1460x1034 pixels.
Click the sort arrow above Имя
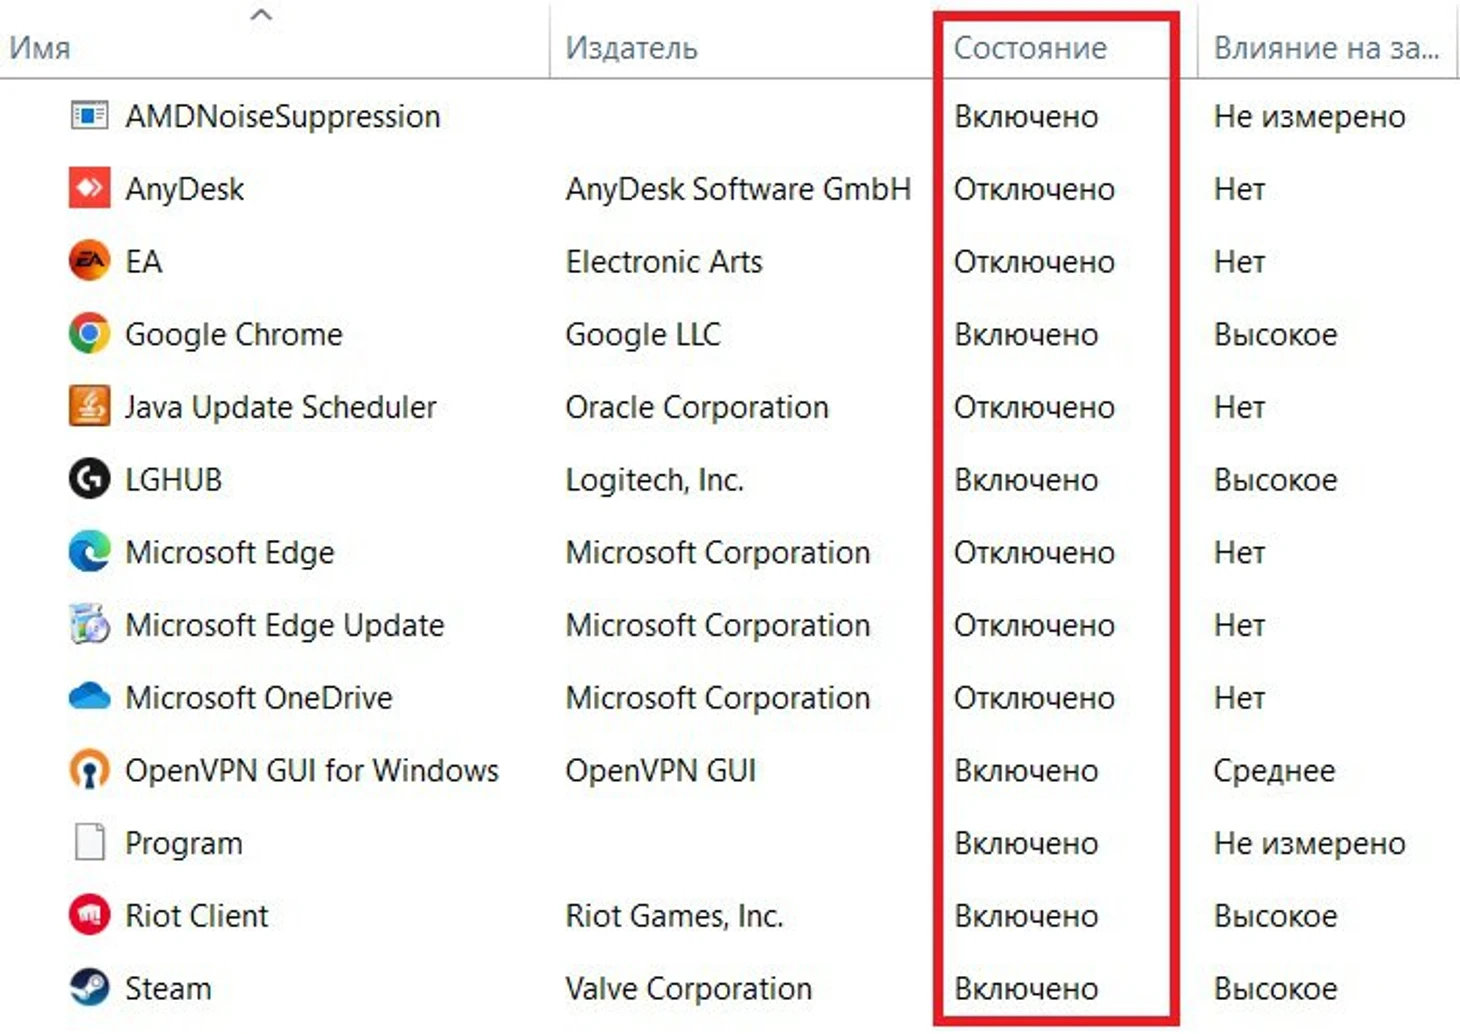pos(261,15)
